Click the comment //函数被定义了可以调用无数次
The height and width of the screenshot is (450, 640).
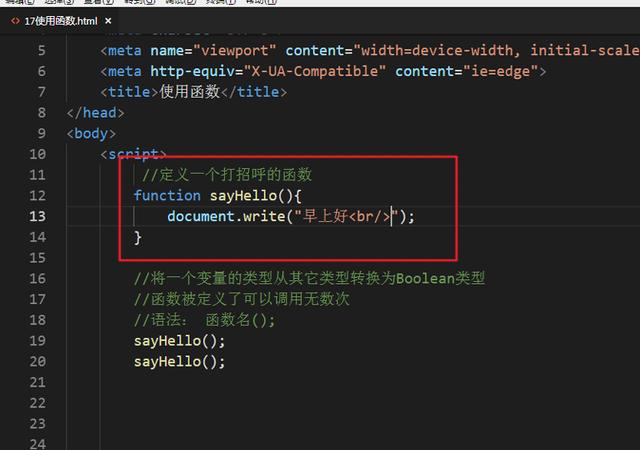(242, 299)
